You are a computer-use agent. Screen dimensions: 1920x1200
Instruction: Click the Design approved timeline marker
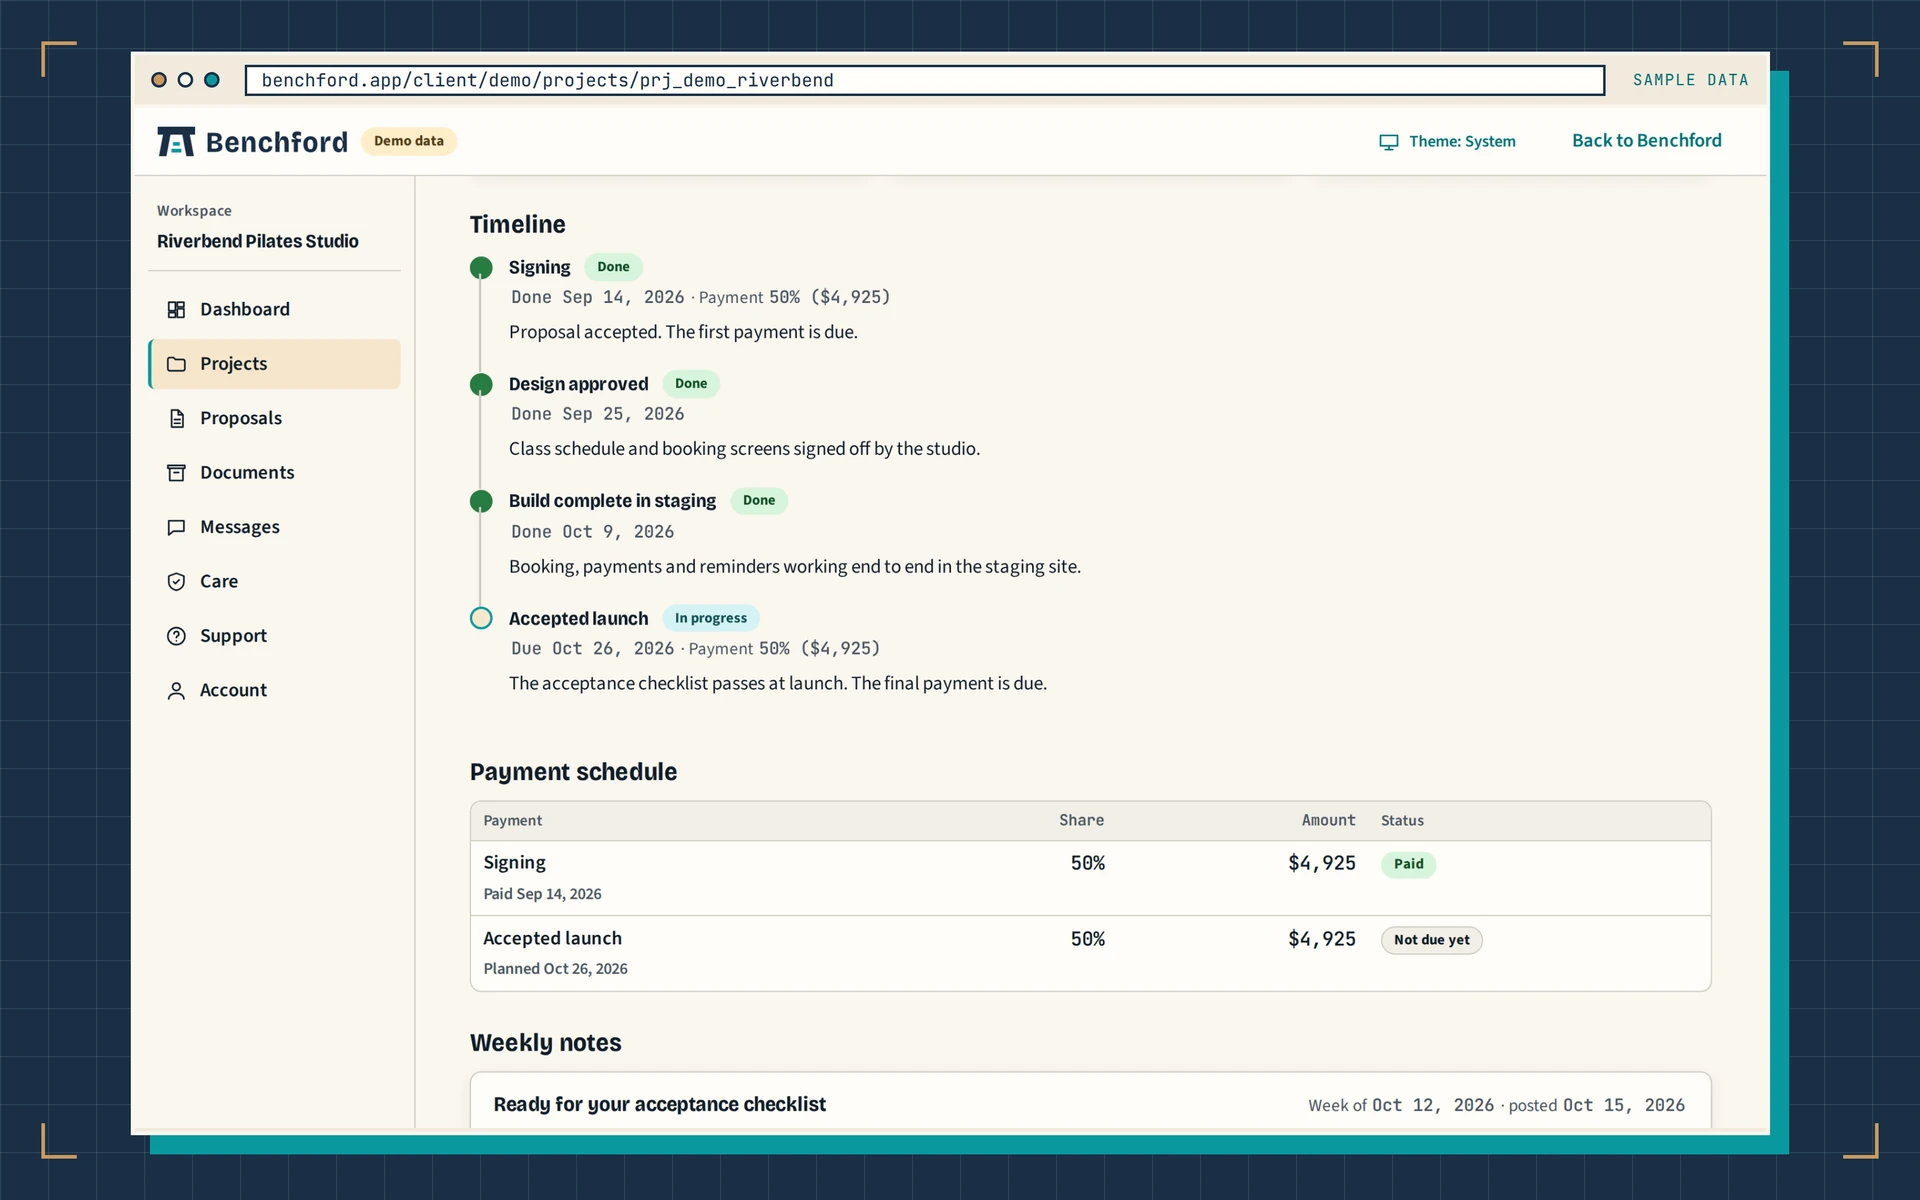coord(481,385)
